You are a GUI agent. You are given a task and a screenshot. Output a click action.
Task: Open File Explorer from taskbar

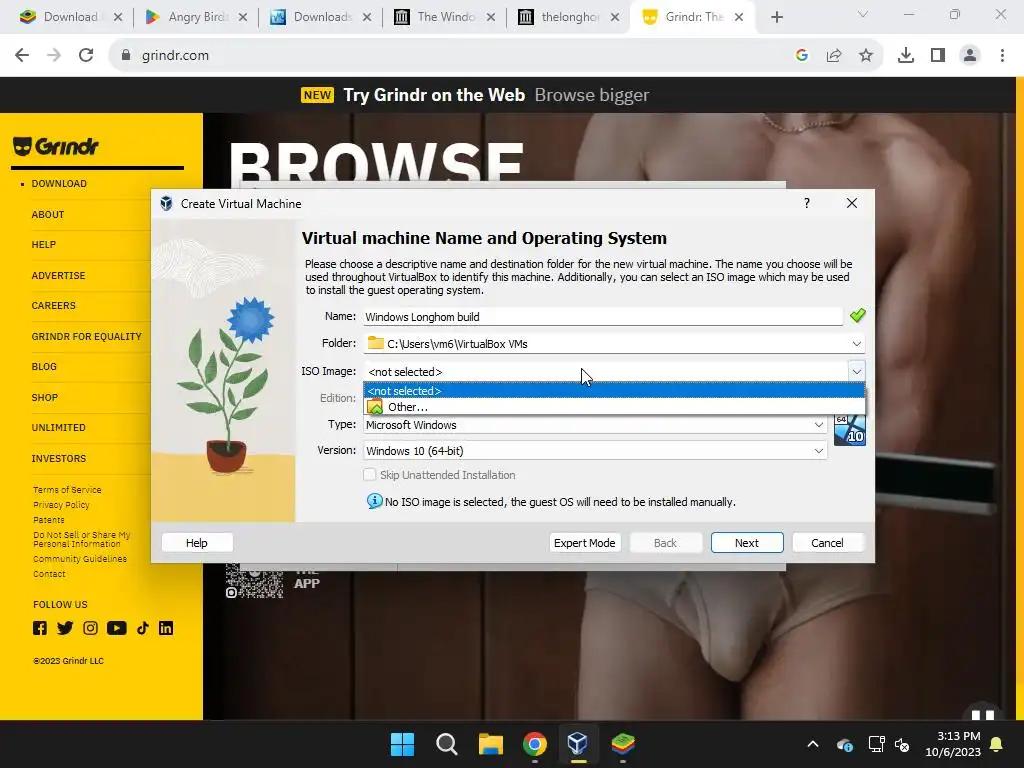pos(490,744)
